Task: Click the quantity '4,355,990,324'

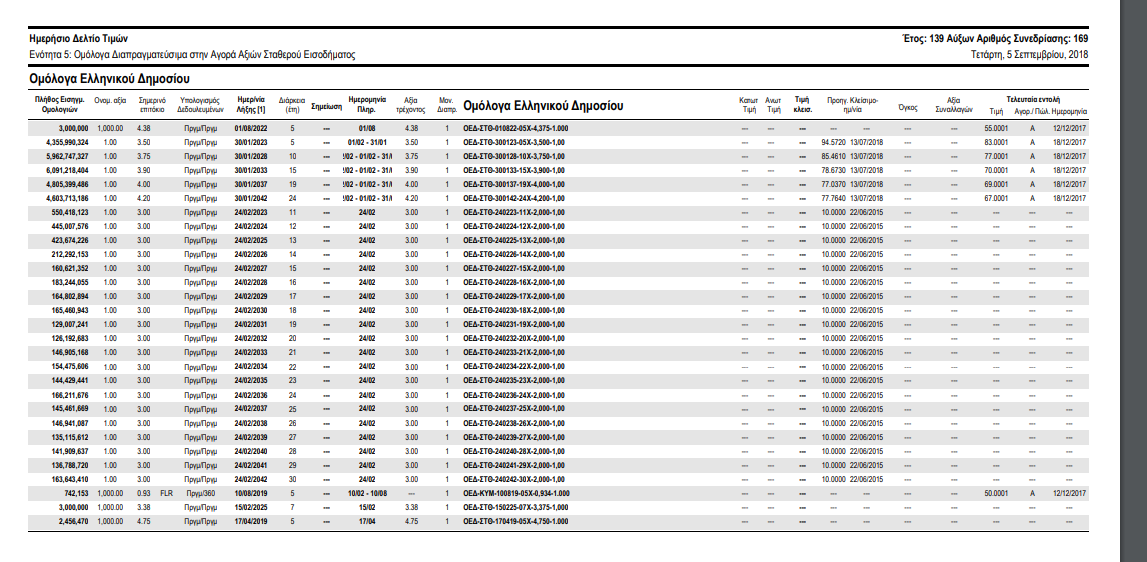Action: coord(67,142)
